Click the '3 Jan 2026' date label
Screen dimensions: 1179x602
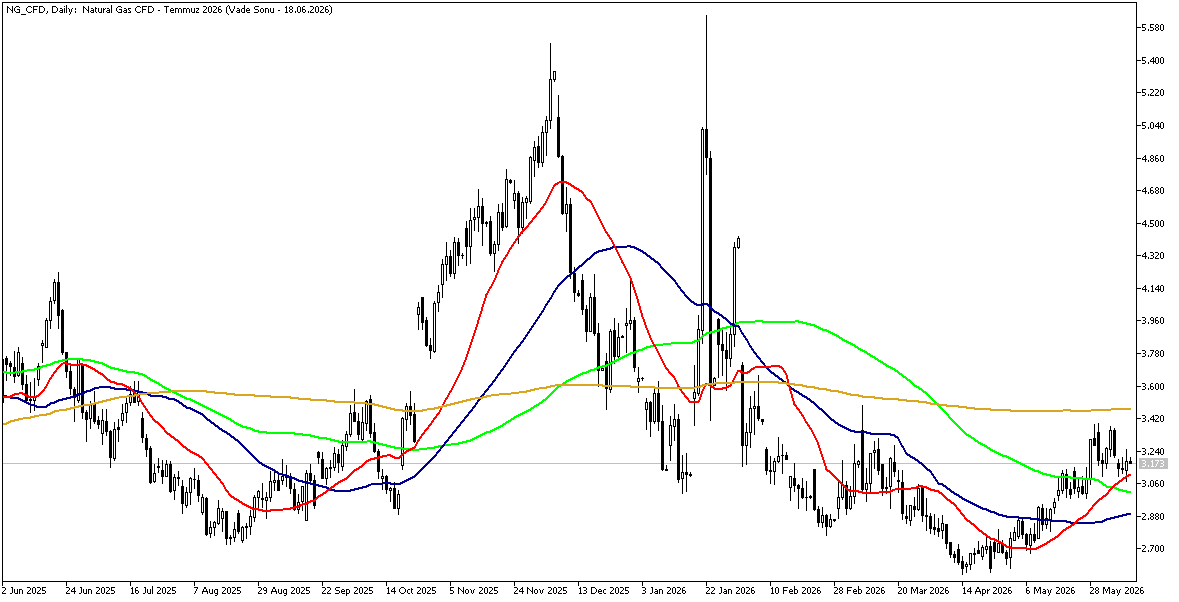(666, 591)
